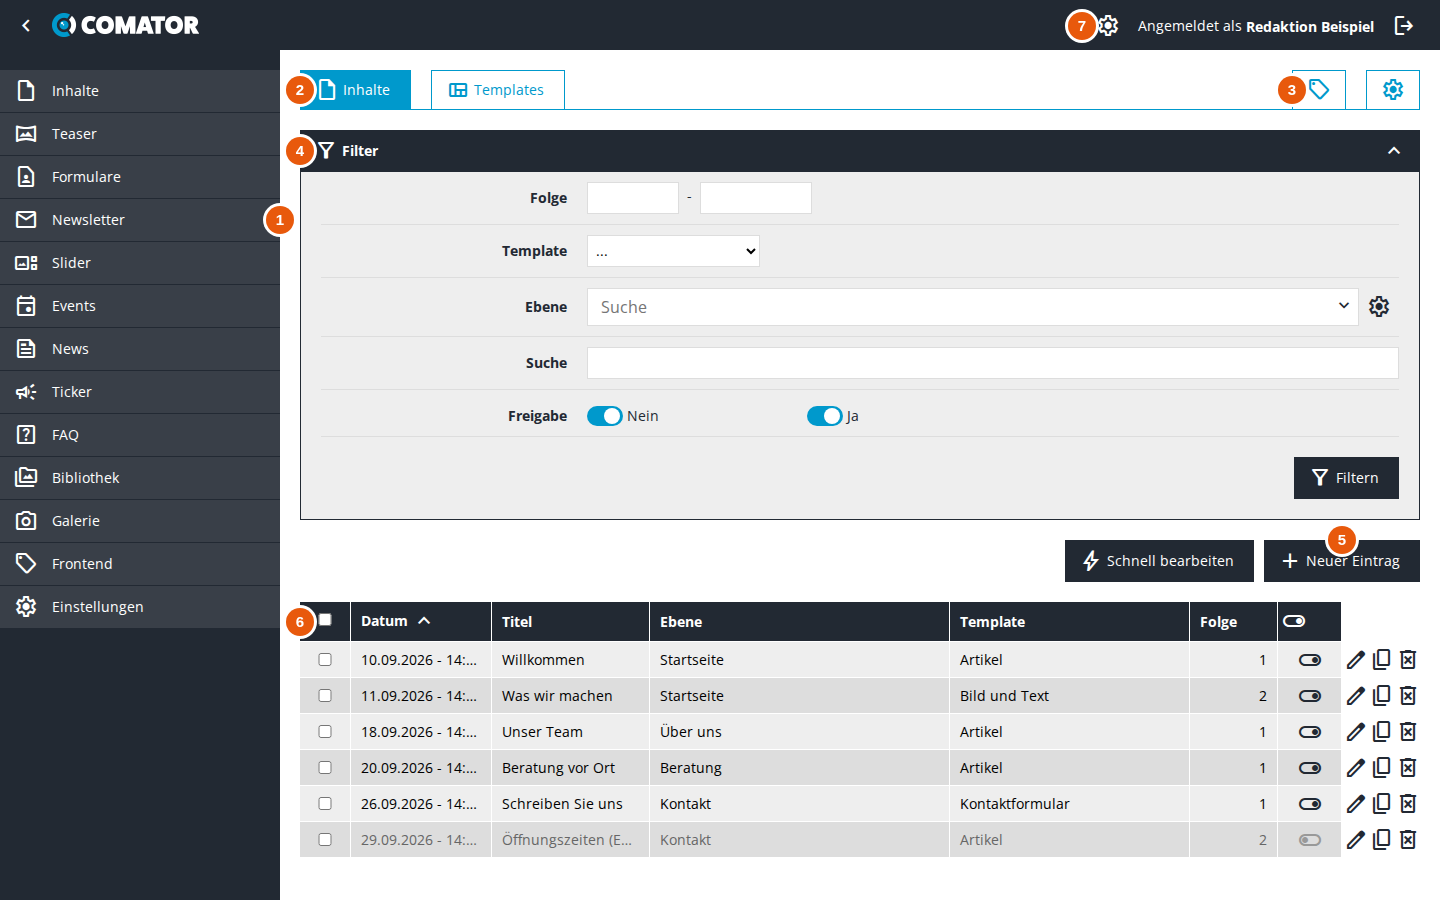The image size is (1440, 900).
Task: Click the Filtern button
Action: [x=1346, y=478]
